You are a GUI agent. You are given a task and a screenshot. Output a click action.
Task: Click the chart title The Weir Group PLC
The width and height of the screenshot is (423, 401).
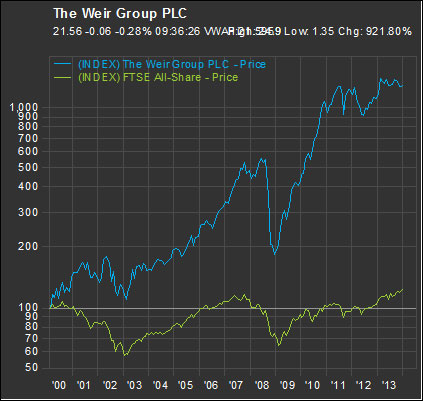(120, 14)
